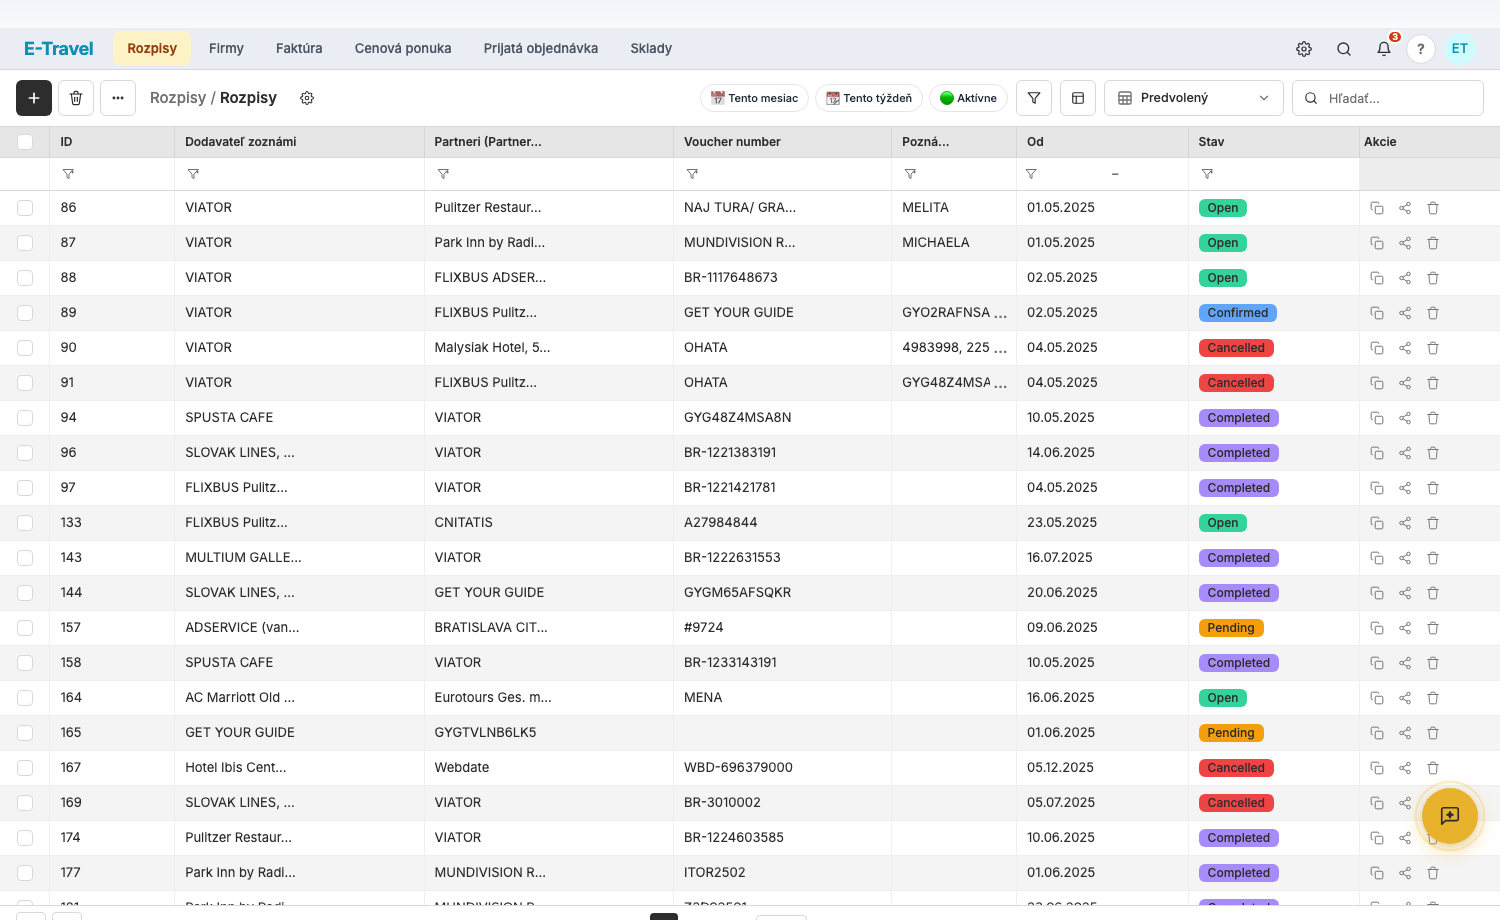Viewport: 1500px width, 920px height.
Task: Open the Voucher number column filter icon
Action: tap(692, 174)
